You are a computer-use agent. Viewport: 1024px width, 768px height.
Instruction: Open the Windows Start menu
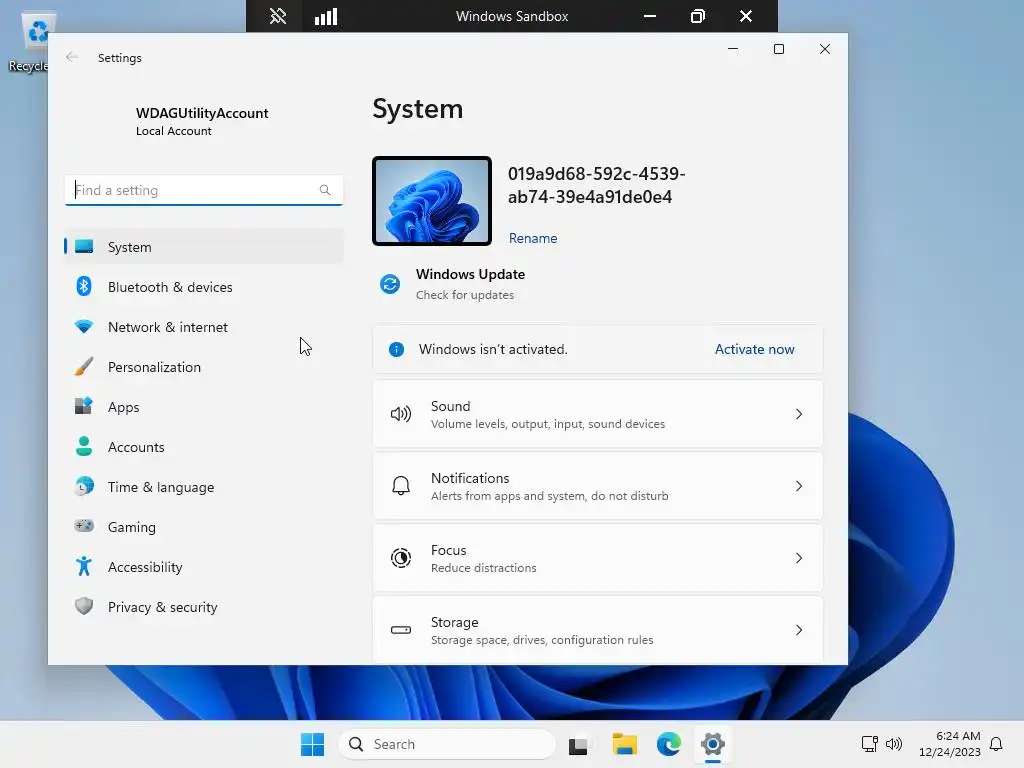pos(312,744)
